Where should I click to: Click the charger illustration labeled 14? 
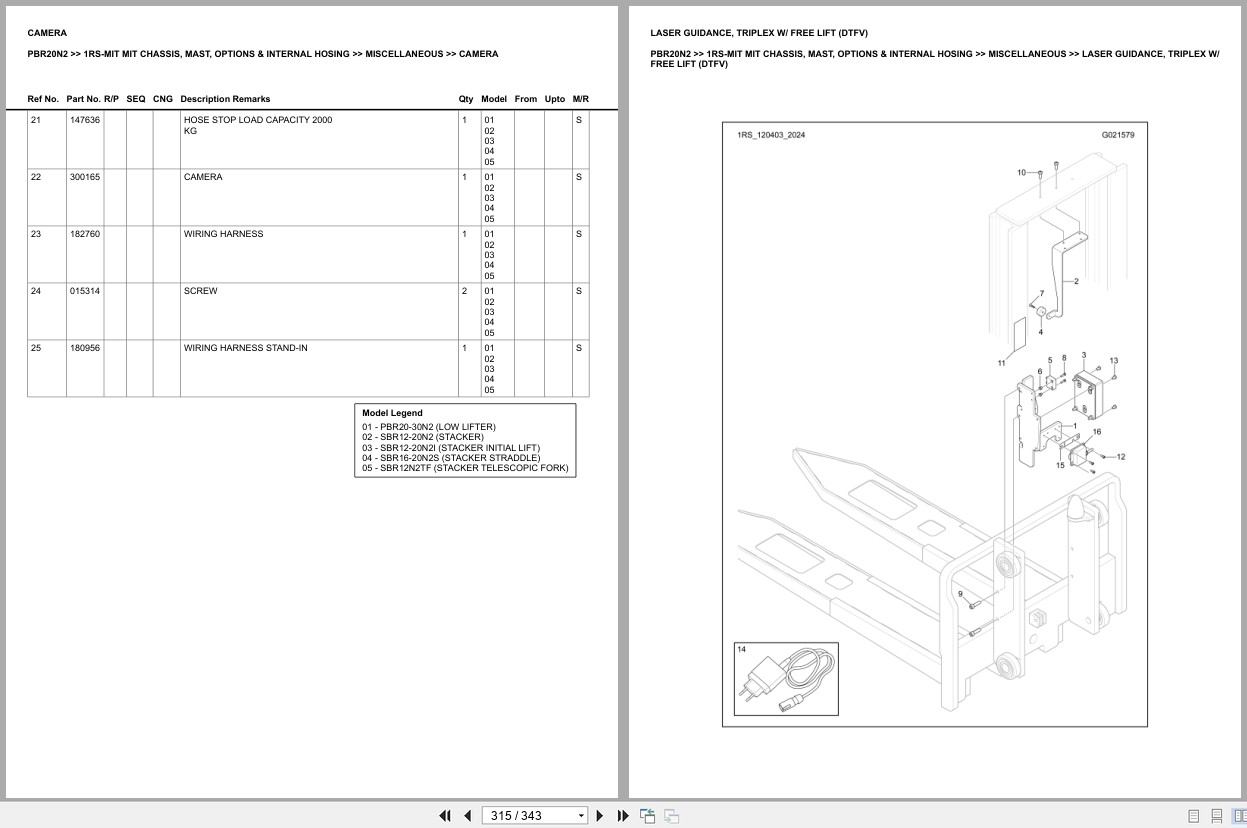coord(786,679)
